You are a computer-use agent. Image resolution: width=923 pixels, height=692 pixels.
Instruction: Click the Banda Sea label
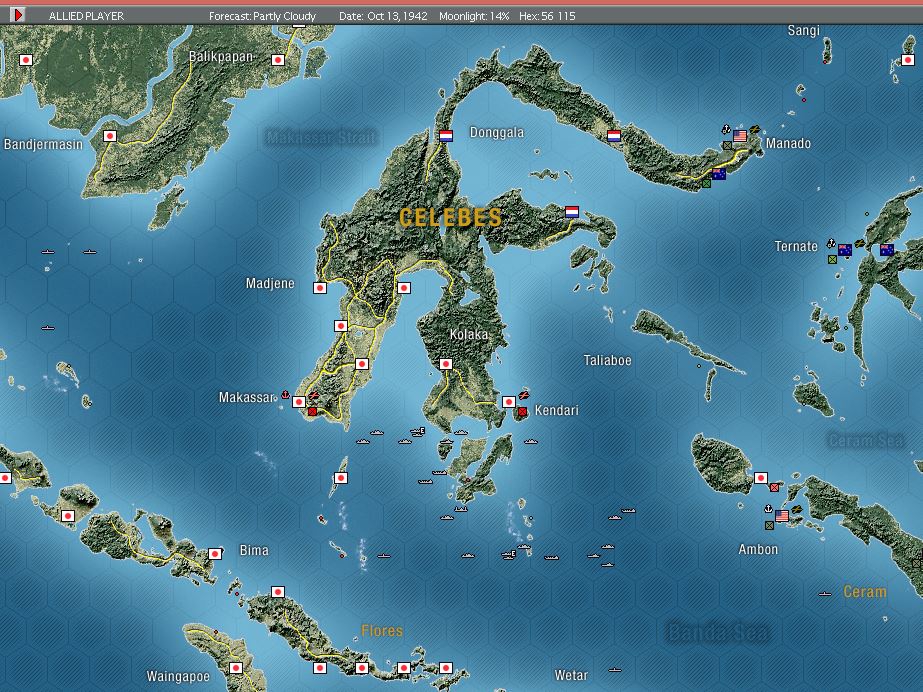pos(717,633)
